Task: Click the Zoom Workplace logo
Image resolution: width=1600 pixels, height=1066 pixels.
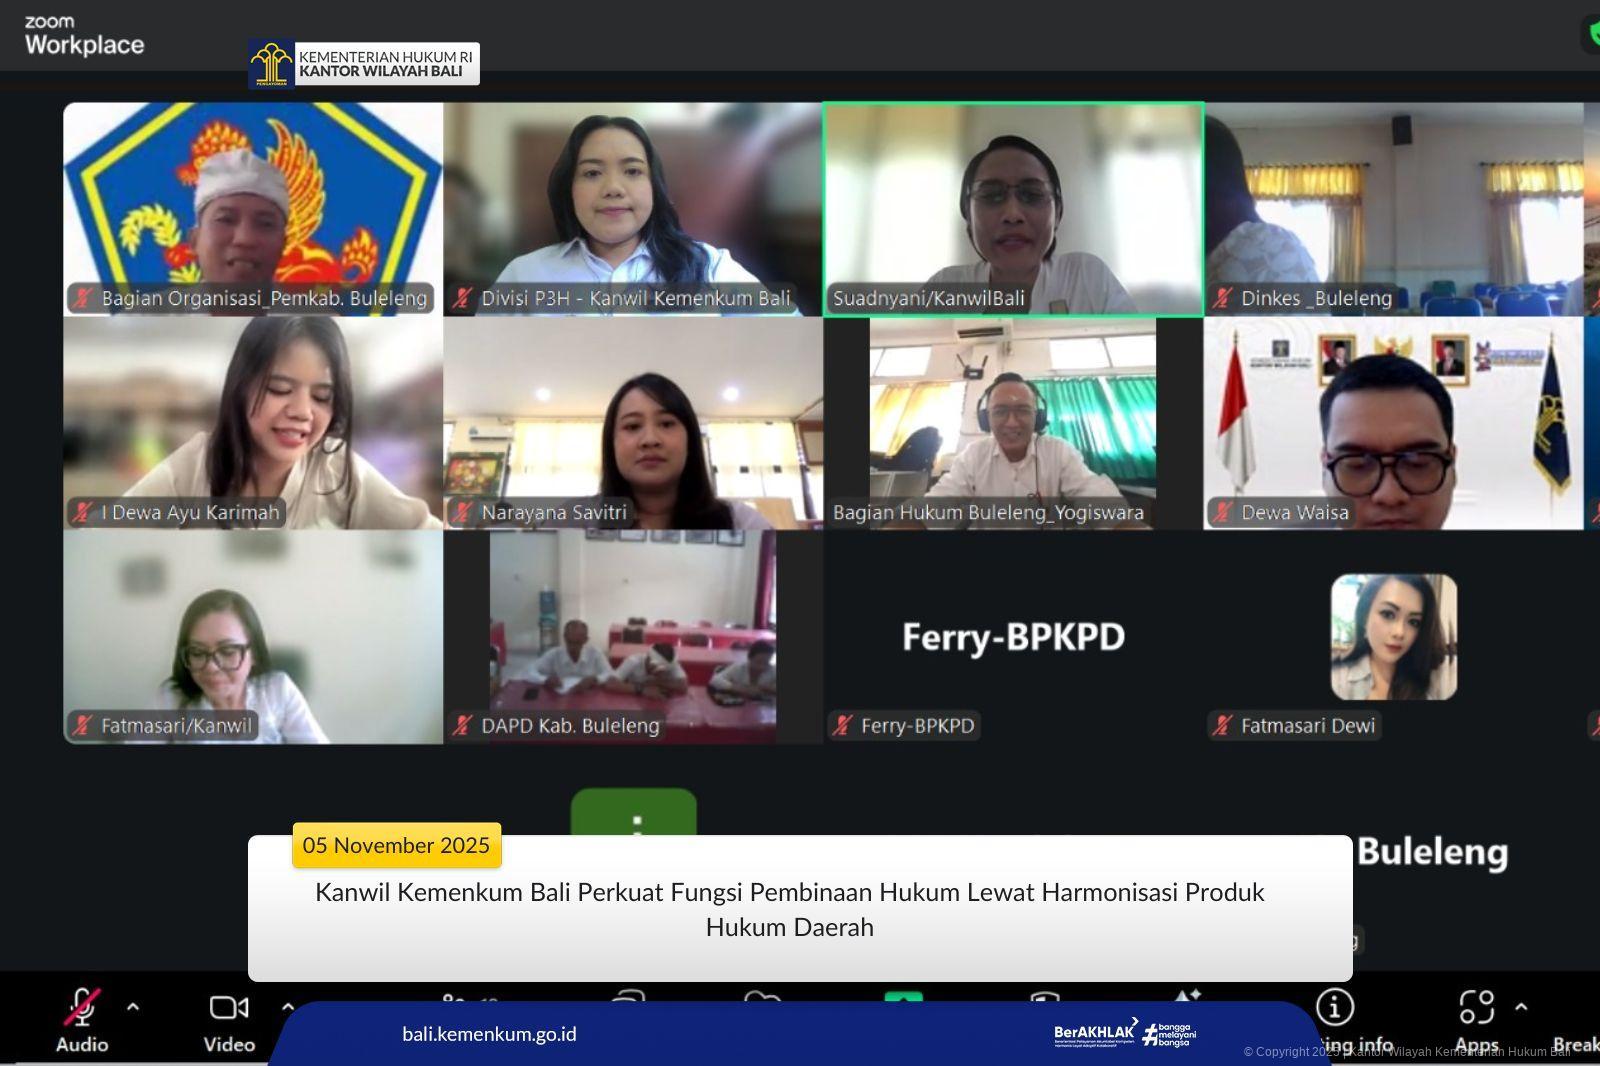Action: (84, 35)
